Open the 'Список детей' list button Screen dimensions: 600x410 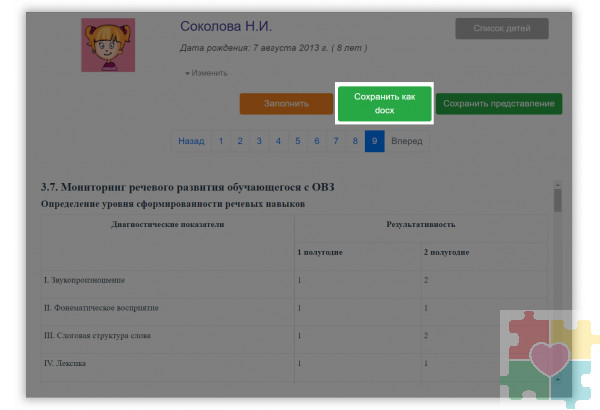[501, 29]
